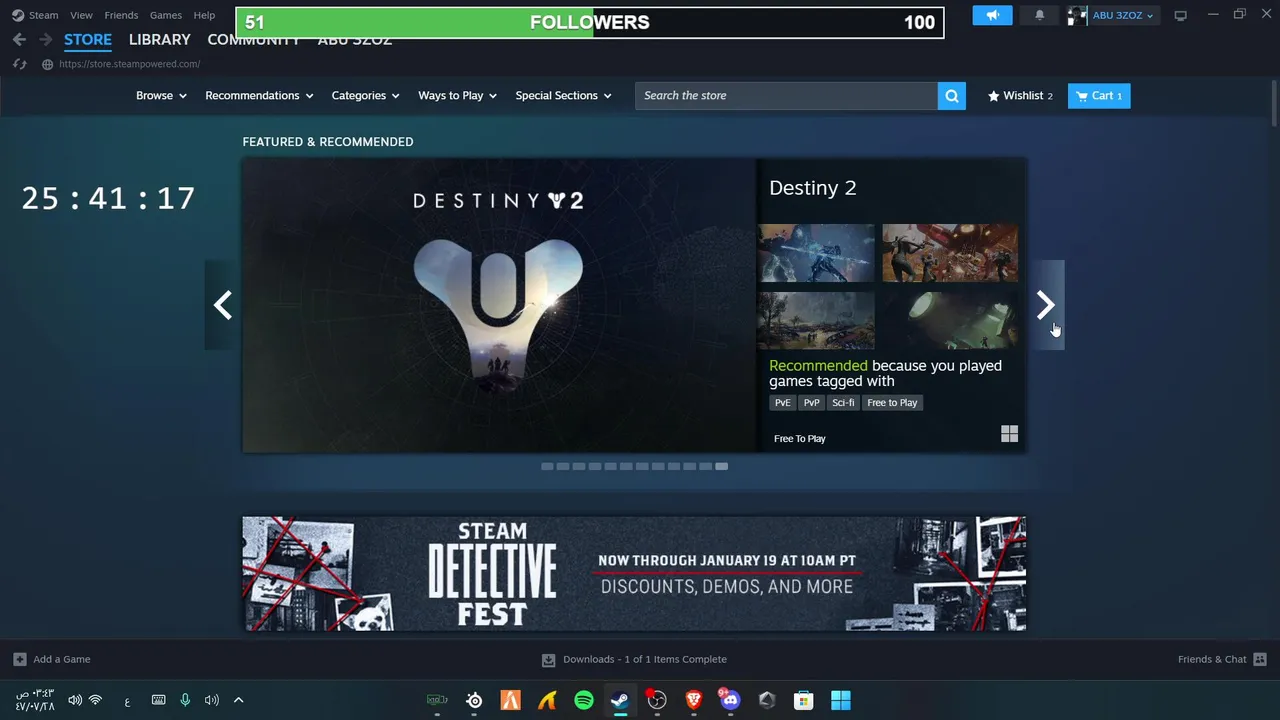Click the Steam icon in the taskbar
This screenshot has height=720, width=1280.
click(620, 700)
